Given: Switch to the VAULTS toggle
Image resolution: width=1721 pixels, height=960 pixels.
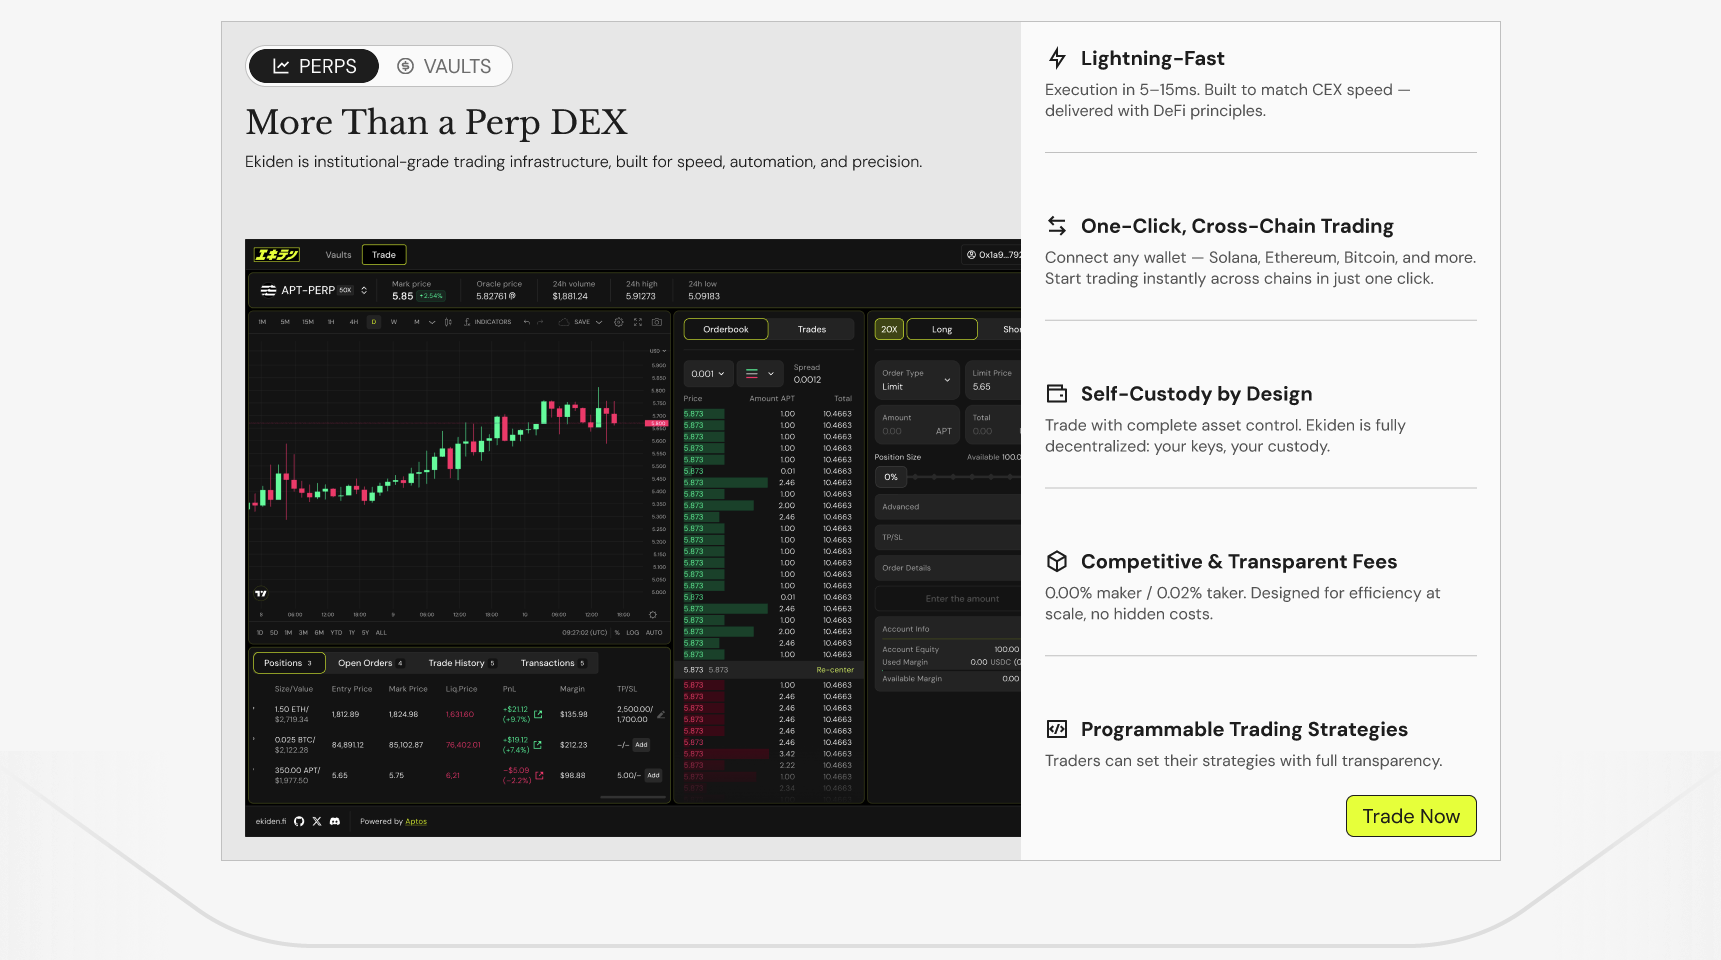Looking at the screenshot, I should 444,67.
